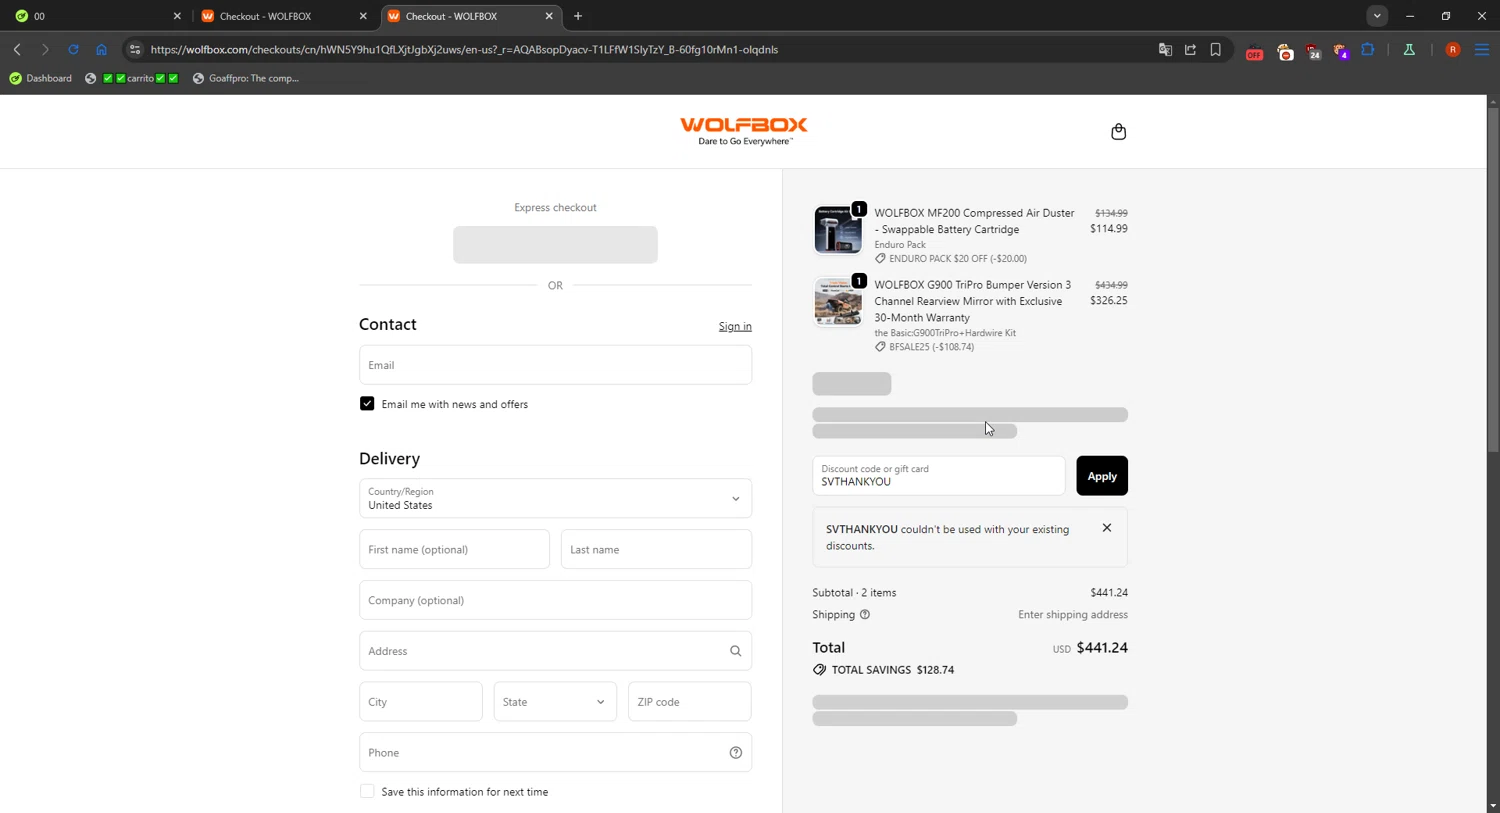Focus the Phone field
The width and height of the screenshot is (1500, 813).
coord(555,753)
